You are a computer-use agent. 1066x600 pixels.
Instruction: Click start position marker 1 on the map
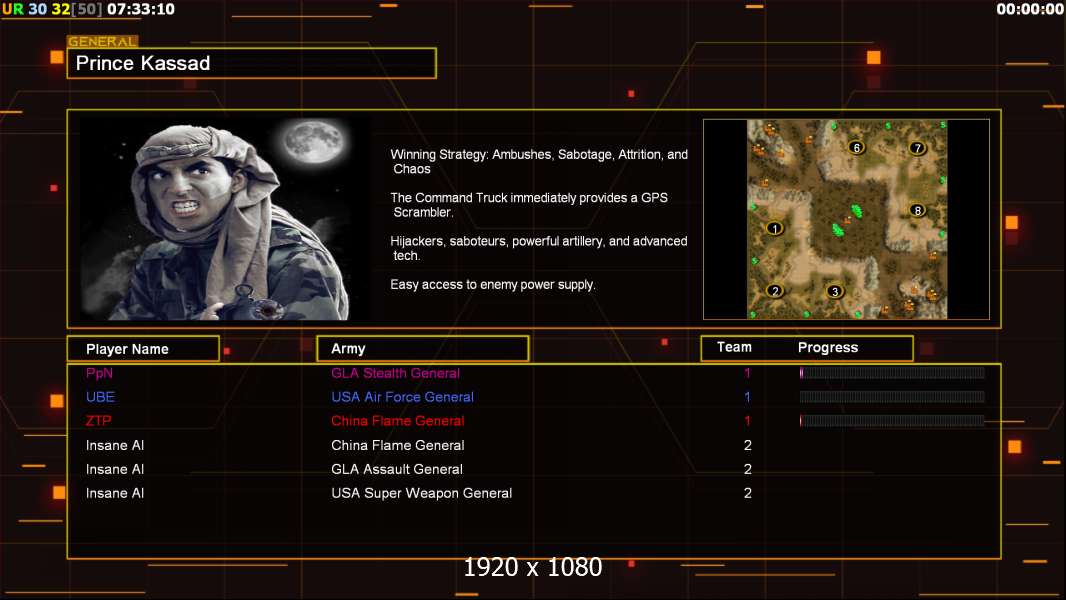pyautogui.click(x=774, y=228)
